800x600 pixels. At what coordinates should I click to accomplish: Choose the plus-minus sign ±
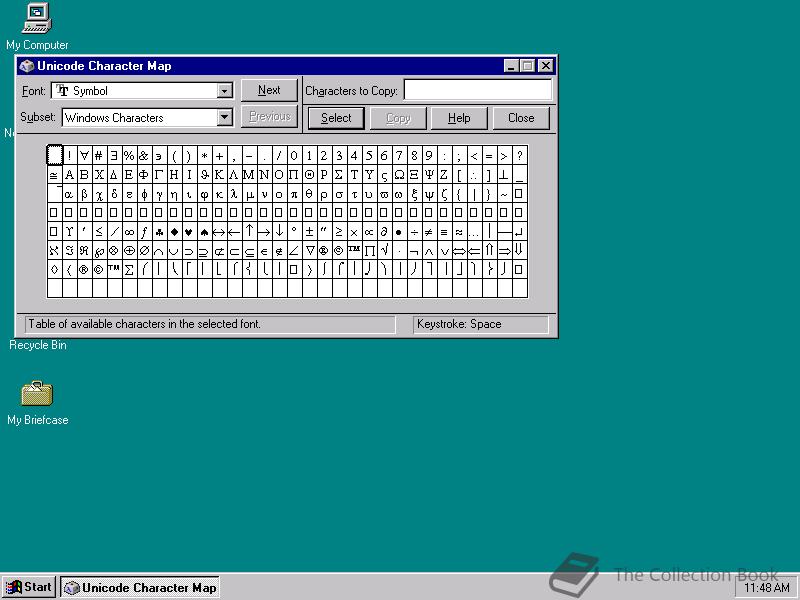coord(309,232)
